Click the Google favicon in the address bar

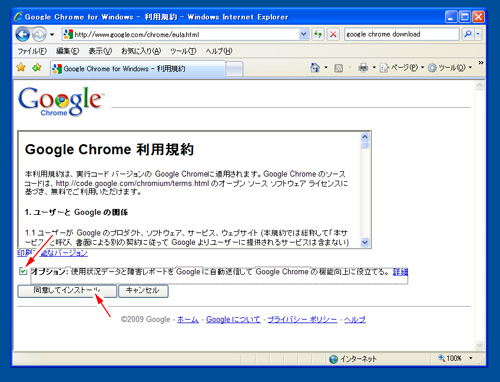tap(68, 34)
